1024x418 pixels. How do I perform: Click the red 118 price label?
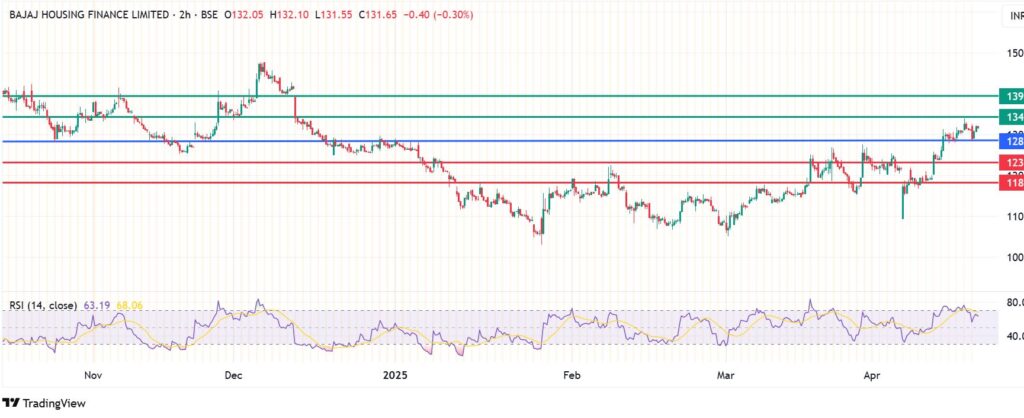pos(1011,183)
